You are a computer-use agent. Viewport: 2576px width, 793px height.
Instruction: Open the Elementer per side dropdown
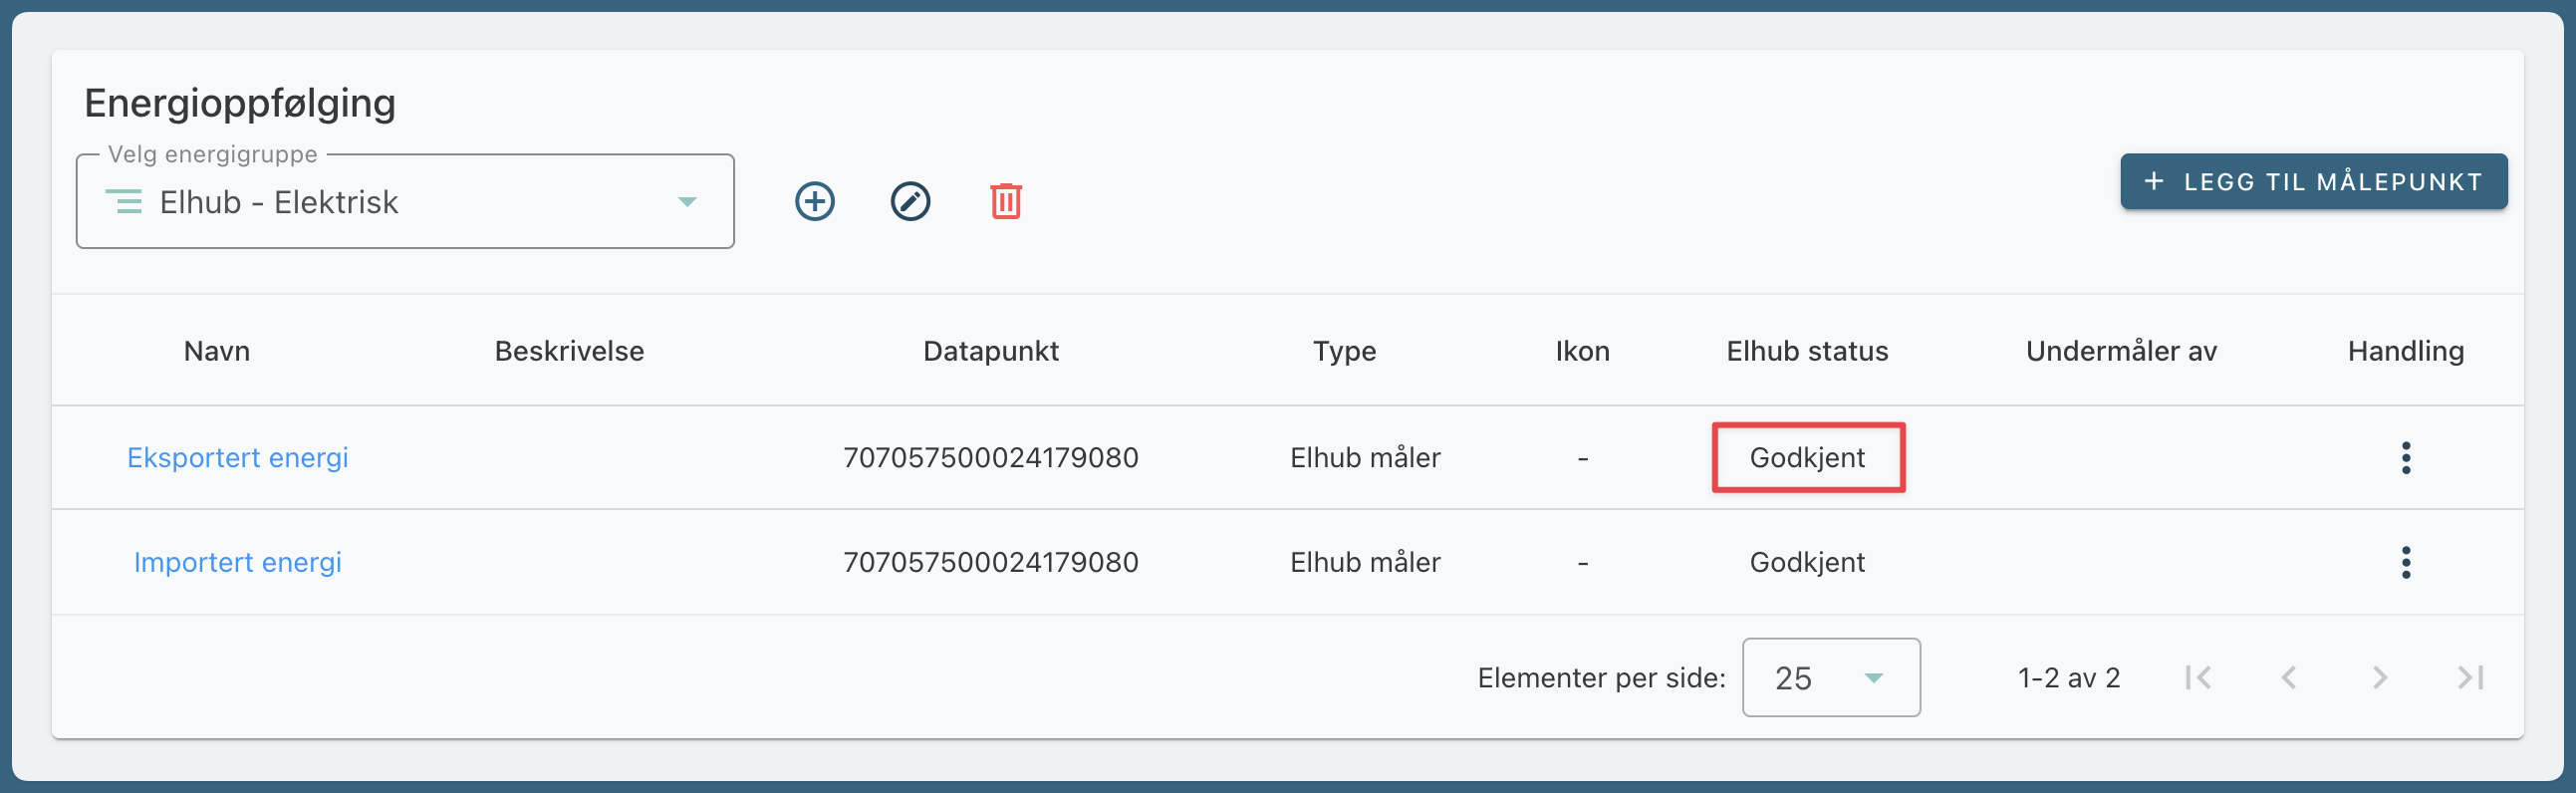coord(1830,678)
